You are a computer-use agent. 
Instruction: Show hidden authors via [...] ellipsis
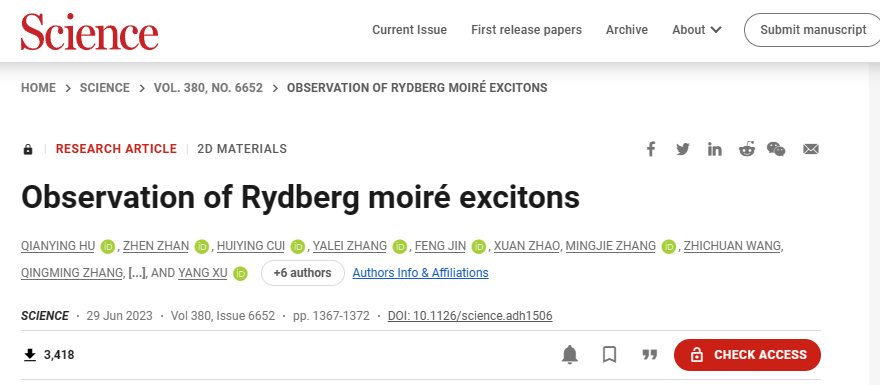[137, 273]
